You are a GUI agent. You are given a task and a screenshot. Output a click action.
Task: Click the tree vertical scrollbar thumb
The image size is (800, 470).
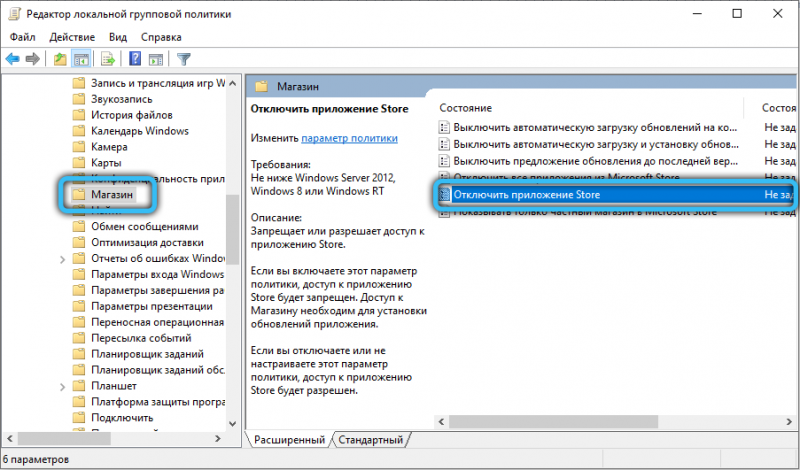(233, 230)
